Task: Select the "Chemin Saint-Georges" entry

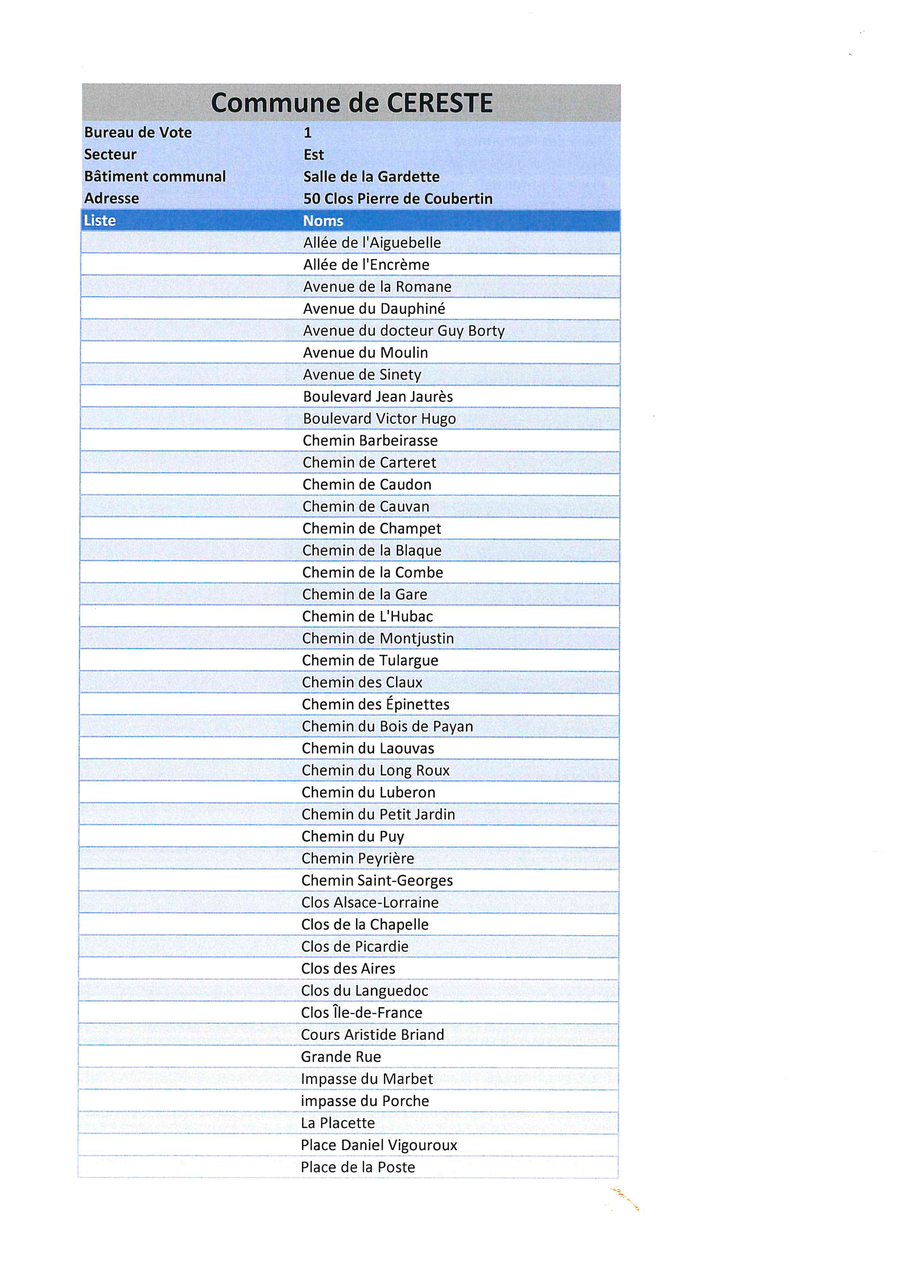Action: tap(377, 881)
